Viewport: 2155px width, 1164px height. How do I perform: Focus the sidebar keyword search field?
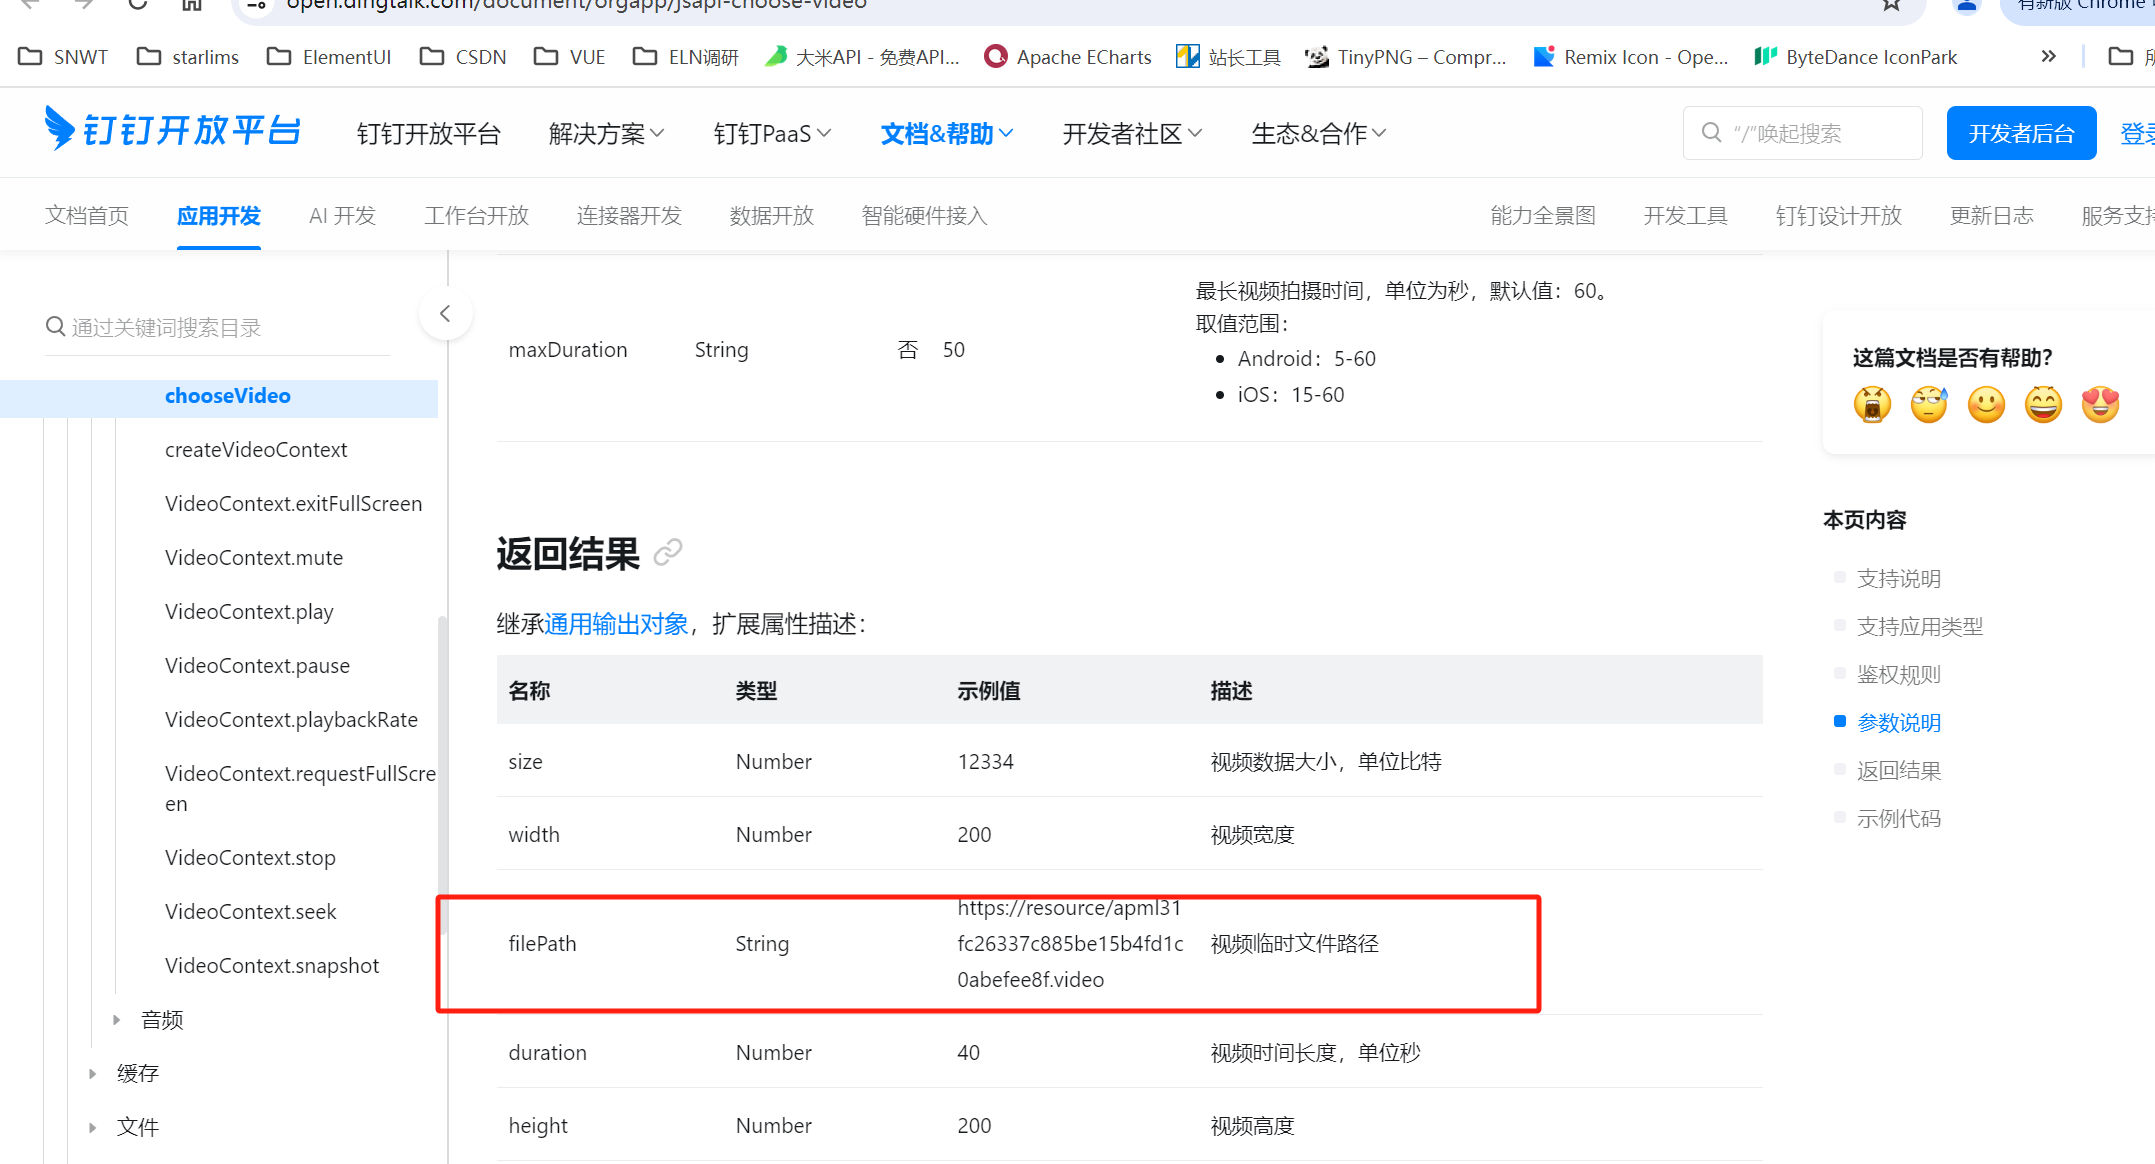point(217,327)
